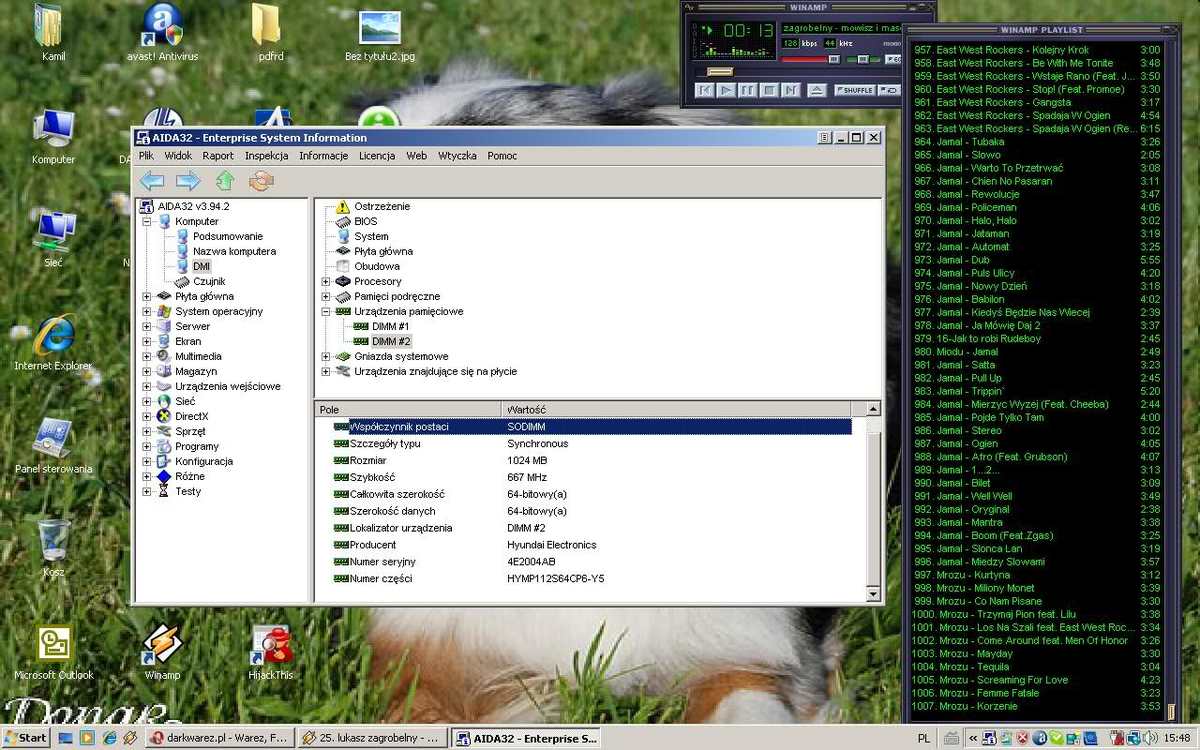This screenshot has height=750, width=1200.
Task: Open the Raport menu
Action: click(218, 156)
